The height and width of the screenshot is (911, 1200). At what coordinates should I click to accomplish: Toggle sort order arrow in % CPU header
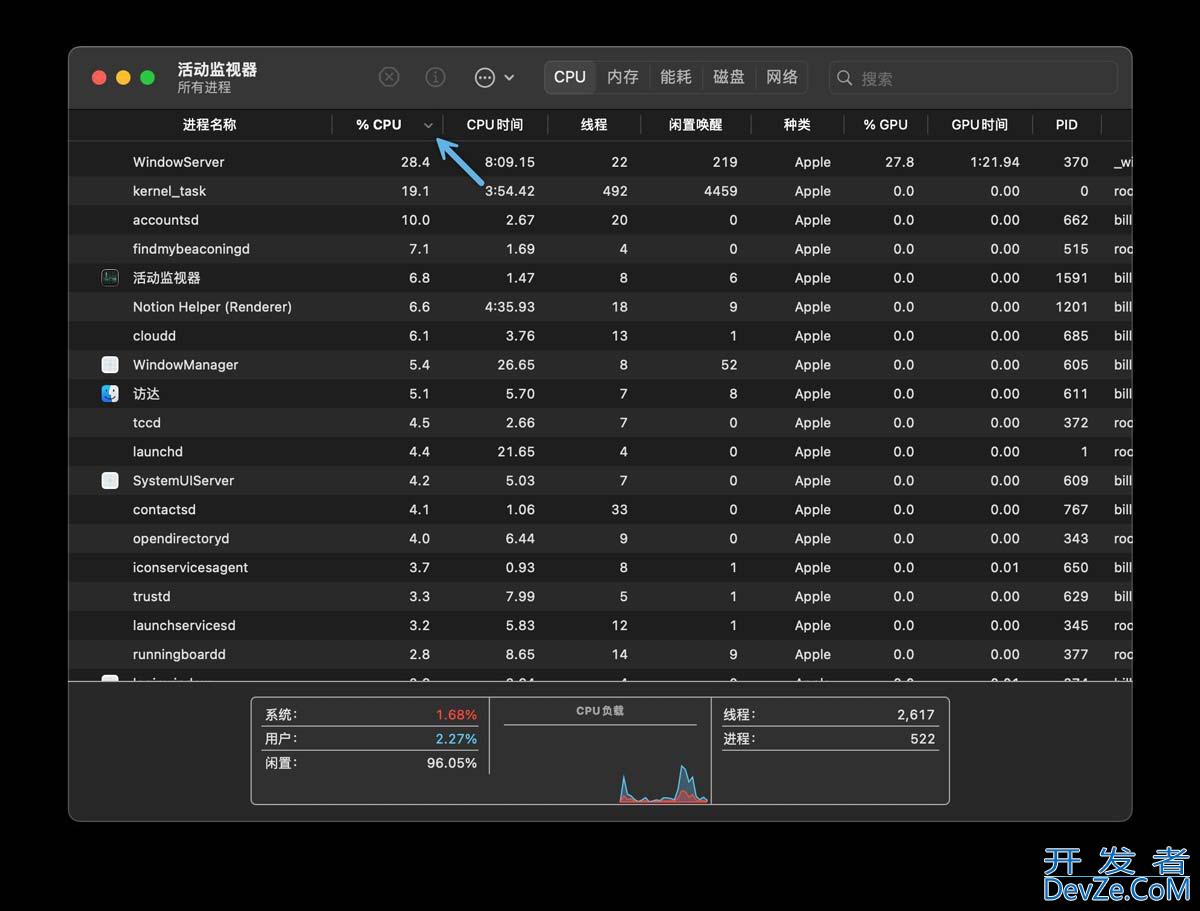tap(428, 126)
